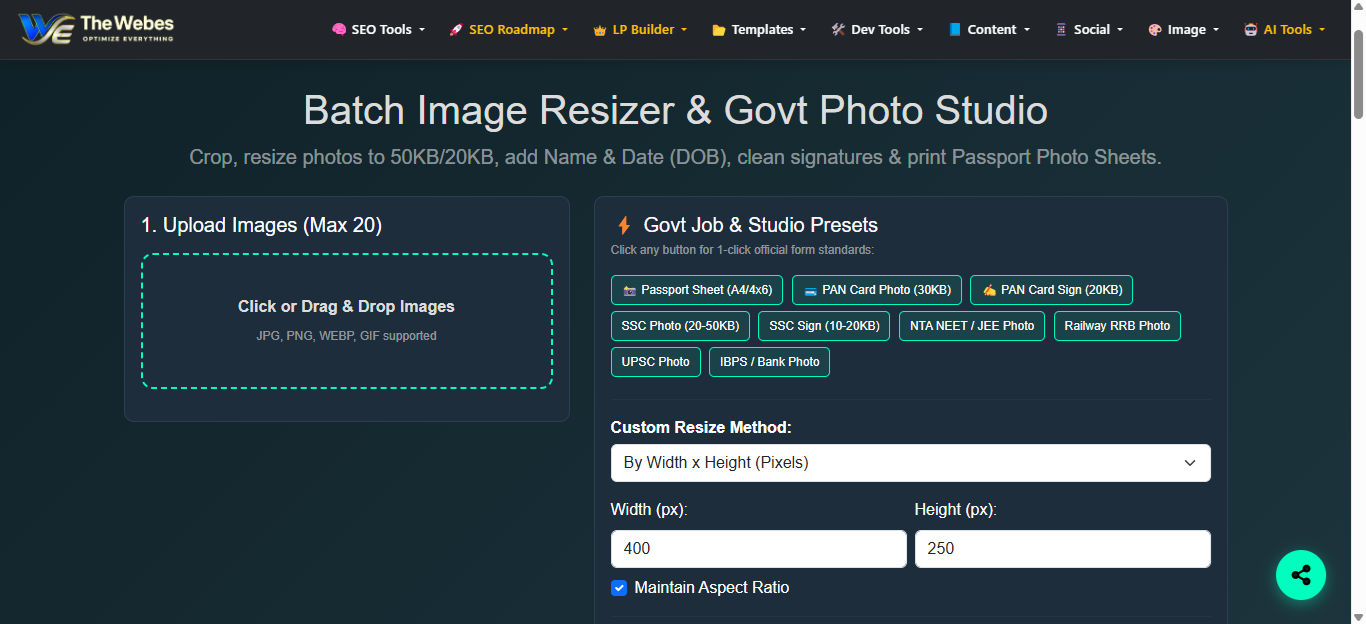This screenshot has height=624, width=1366.
Task: Select the NTA NEET / JEE Photo preset
Action: click(x=972, y=326)
